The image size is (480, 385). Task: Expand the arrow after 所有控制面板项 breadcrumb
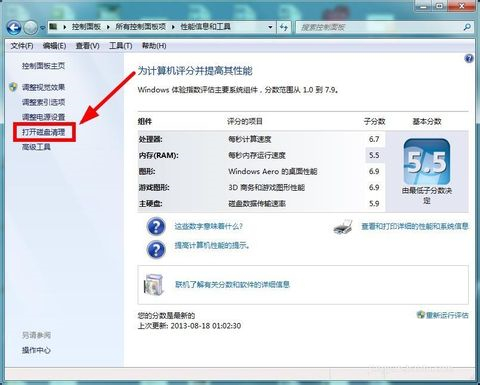(173, 27)
